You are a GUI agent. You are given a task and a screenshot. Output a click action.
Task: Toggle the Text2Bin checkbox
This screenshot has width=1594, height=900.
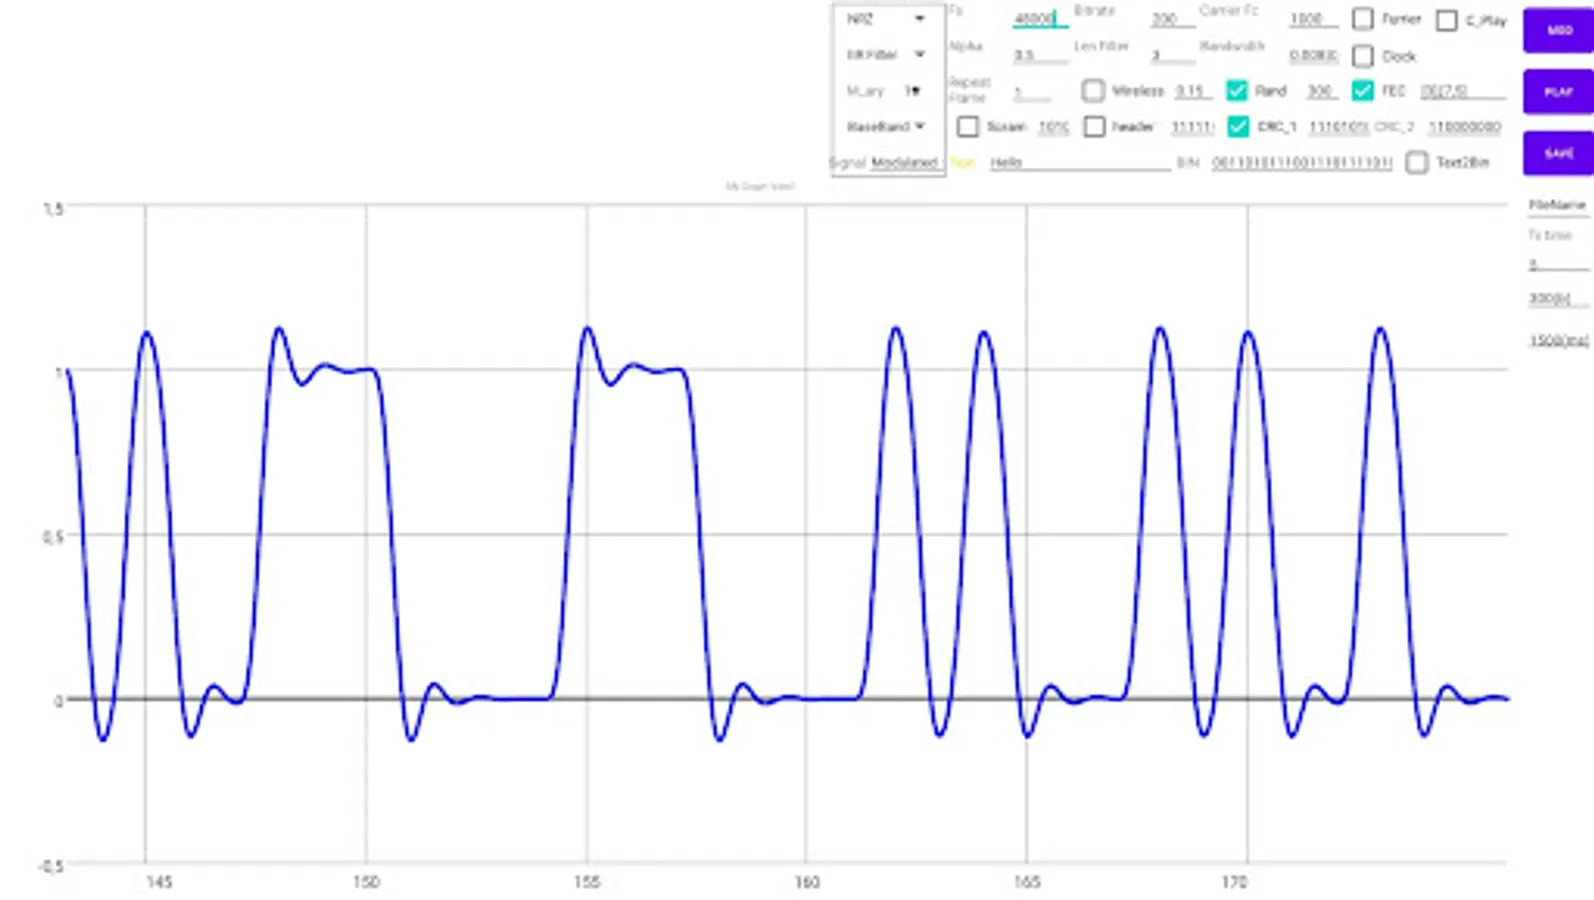tap(1416, 162)
